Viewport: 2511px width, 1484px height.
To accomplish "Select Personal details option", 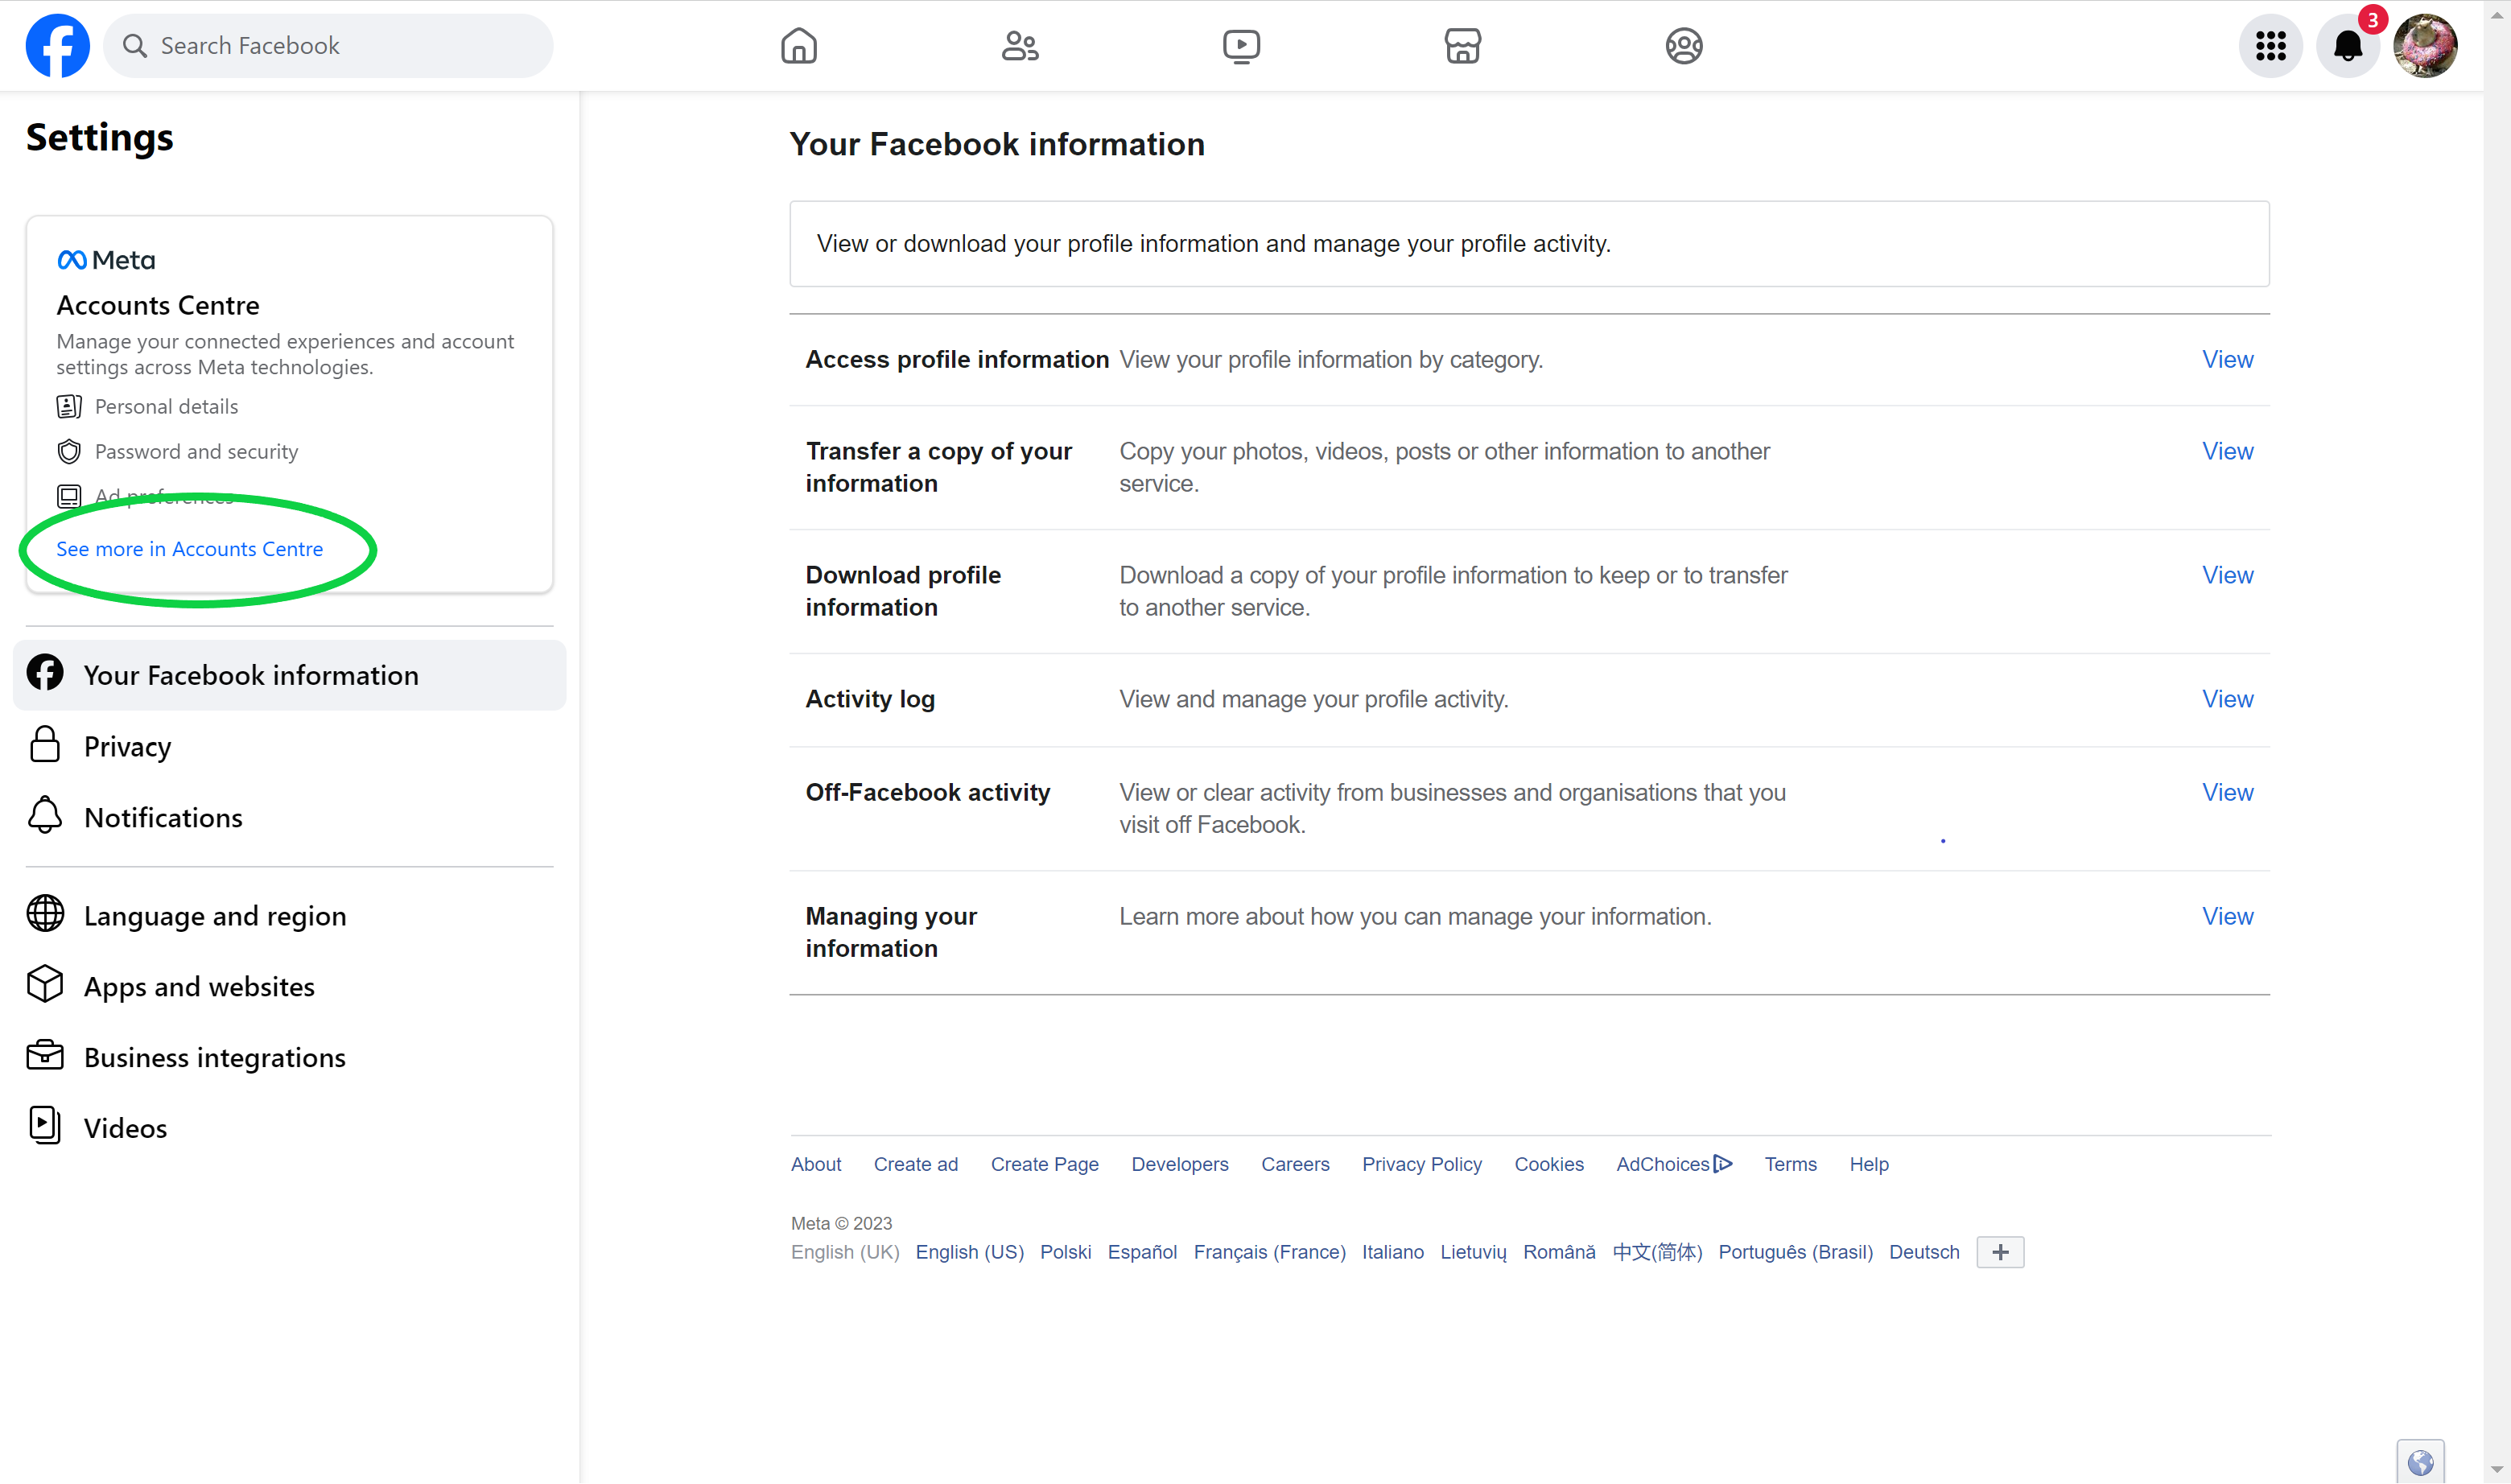I will tap(166, 405).
